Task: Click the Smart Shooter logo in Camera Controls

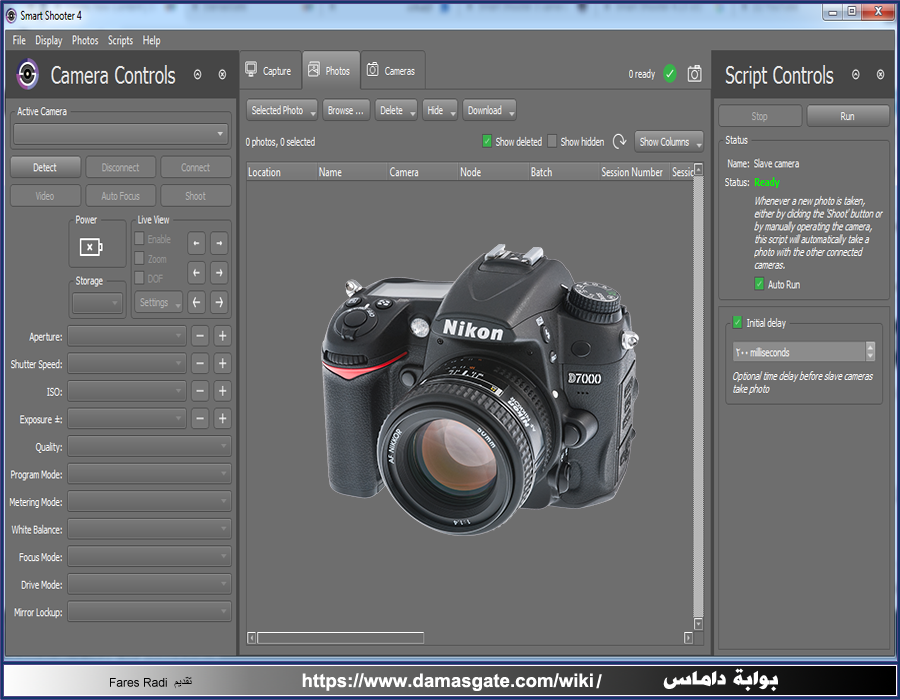Action: tap(27, 75)
